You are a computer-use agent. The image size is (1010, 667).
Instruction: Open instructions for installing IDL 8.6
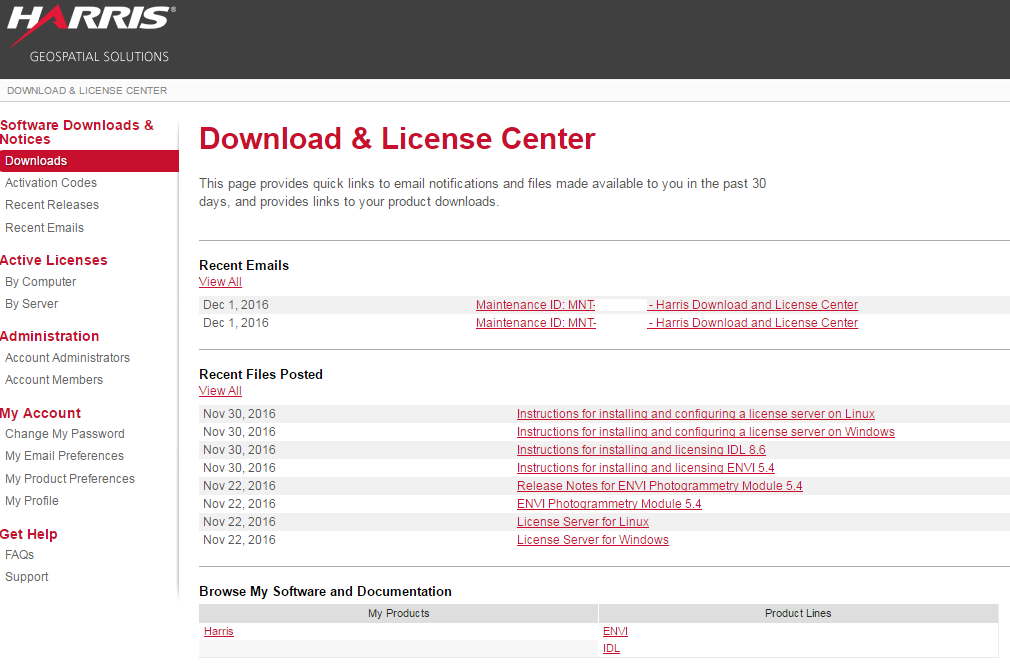[640, 450]
